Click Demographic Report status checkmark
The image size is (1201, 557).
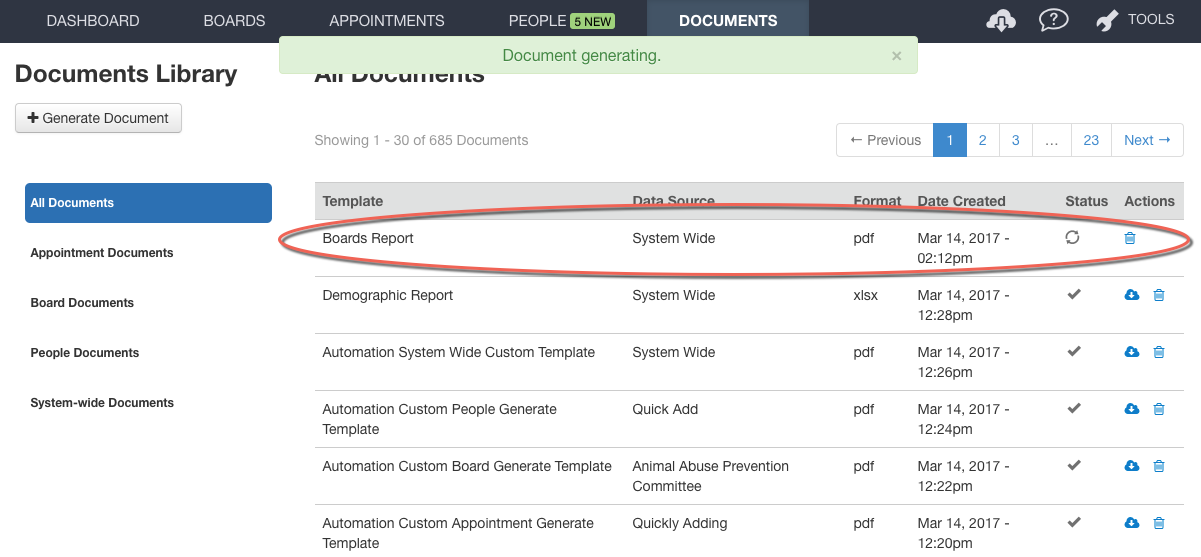1074,295
